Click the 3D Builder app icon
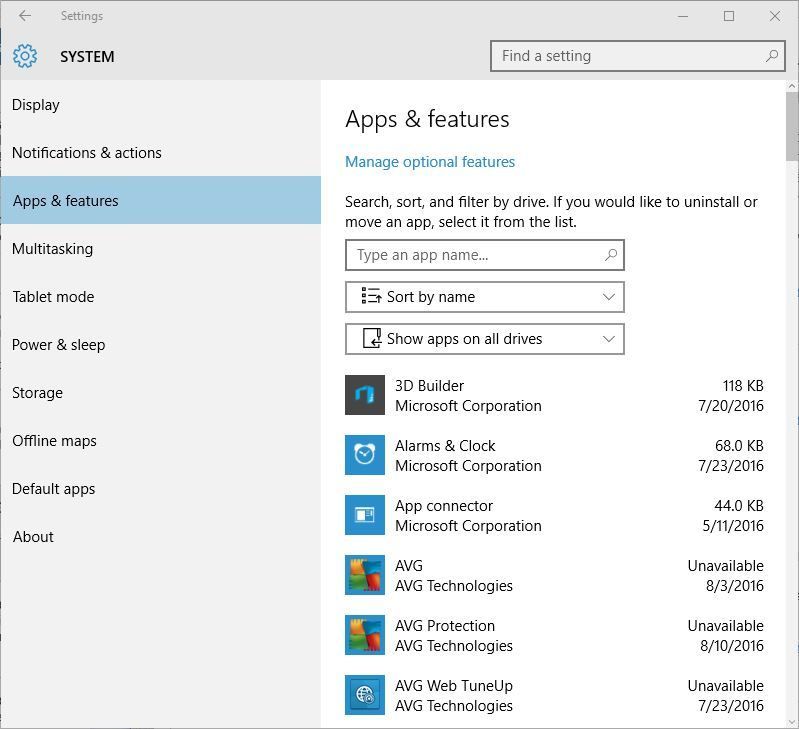The image size is (799, 729). 365,395
